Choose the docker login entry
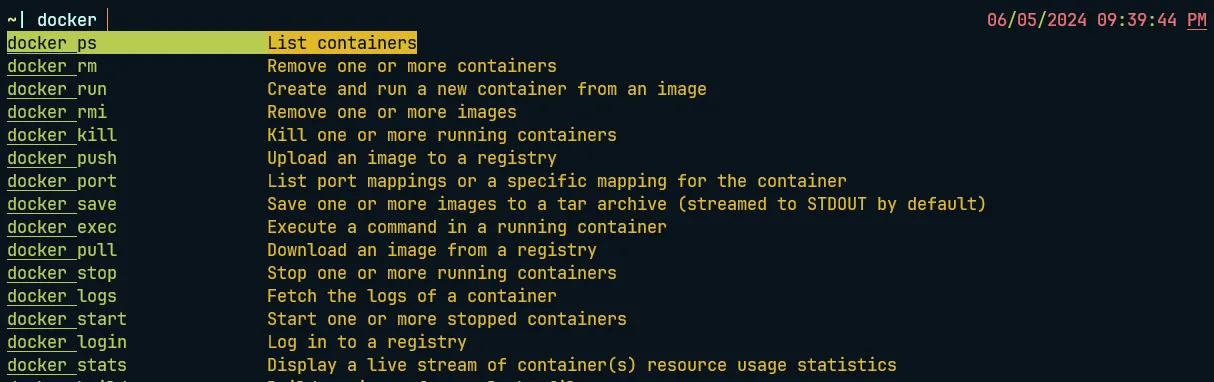Image resolution: width=1214 pixels, height=382 pixels. click(67, 342)
